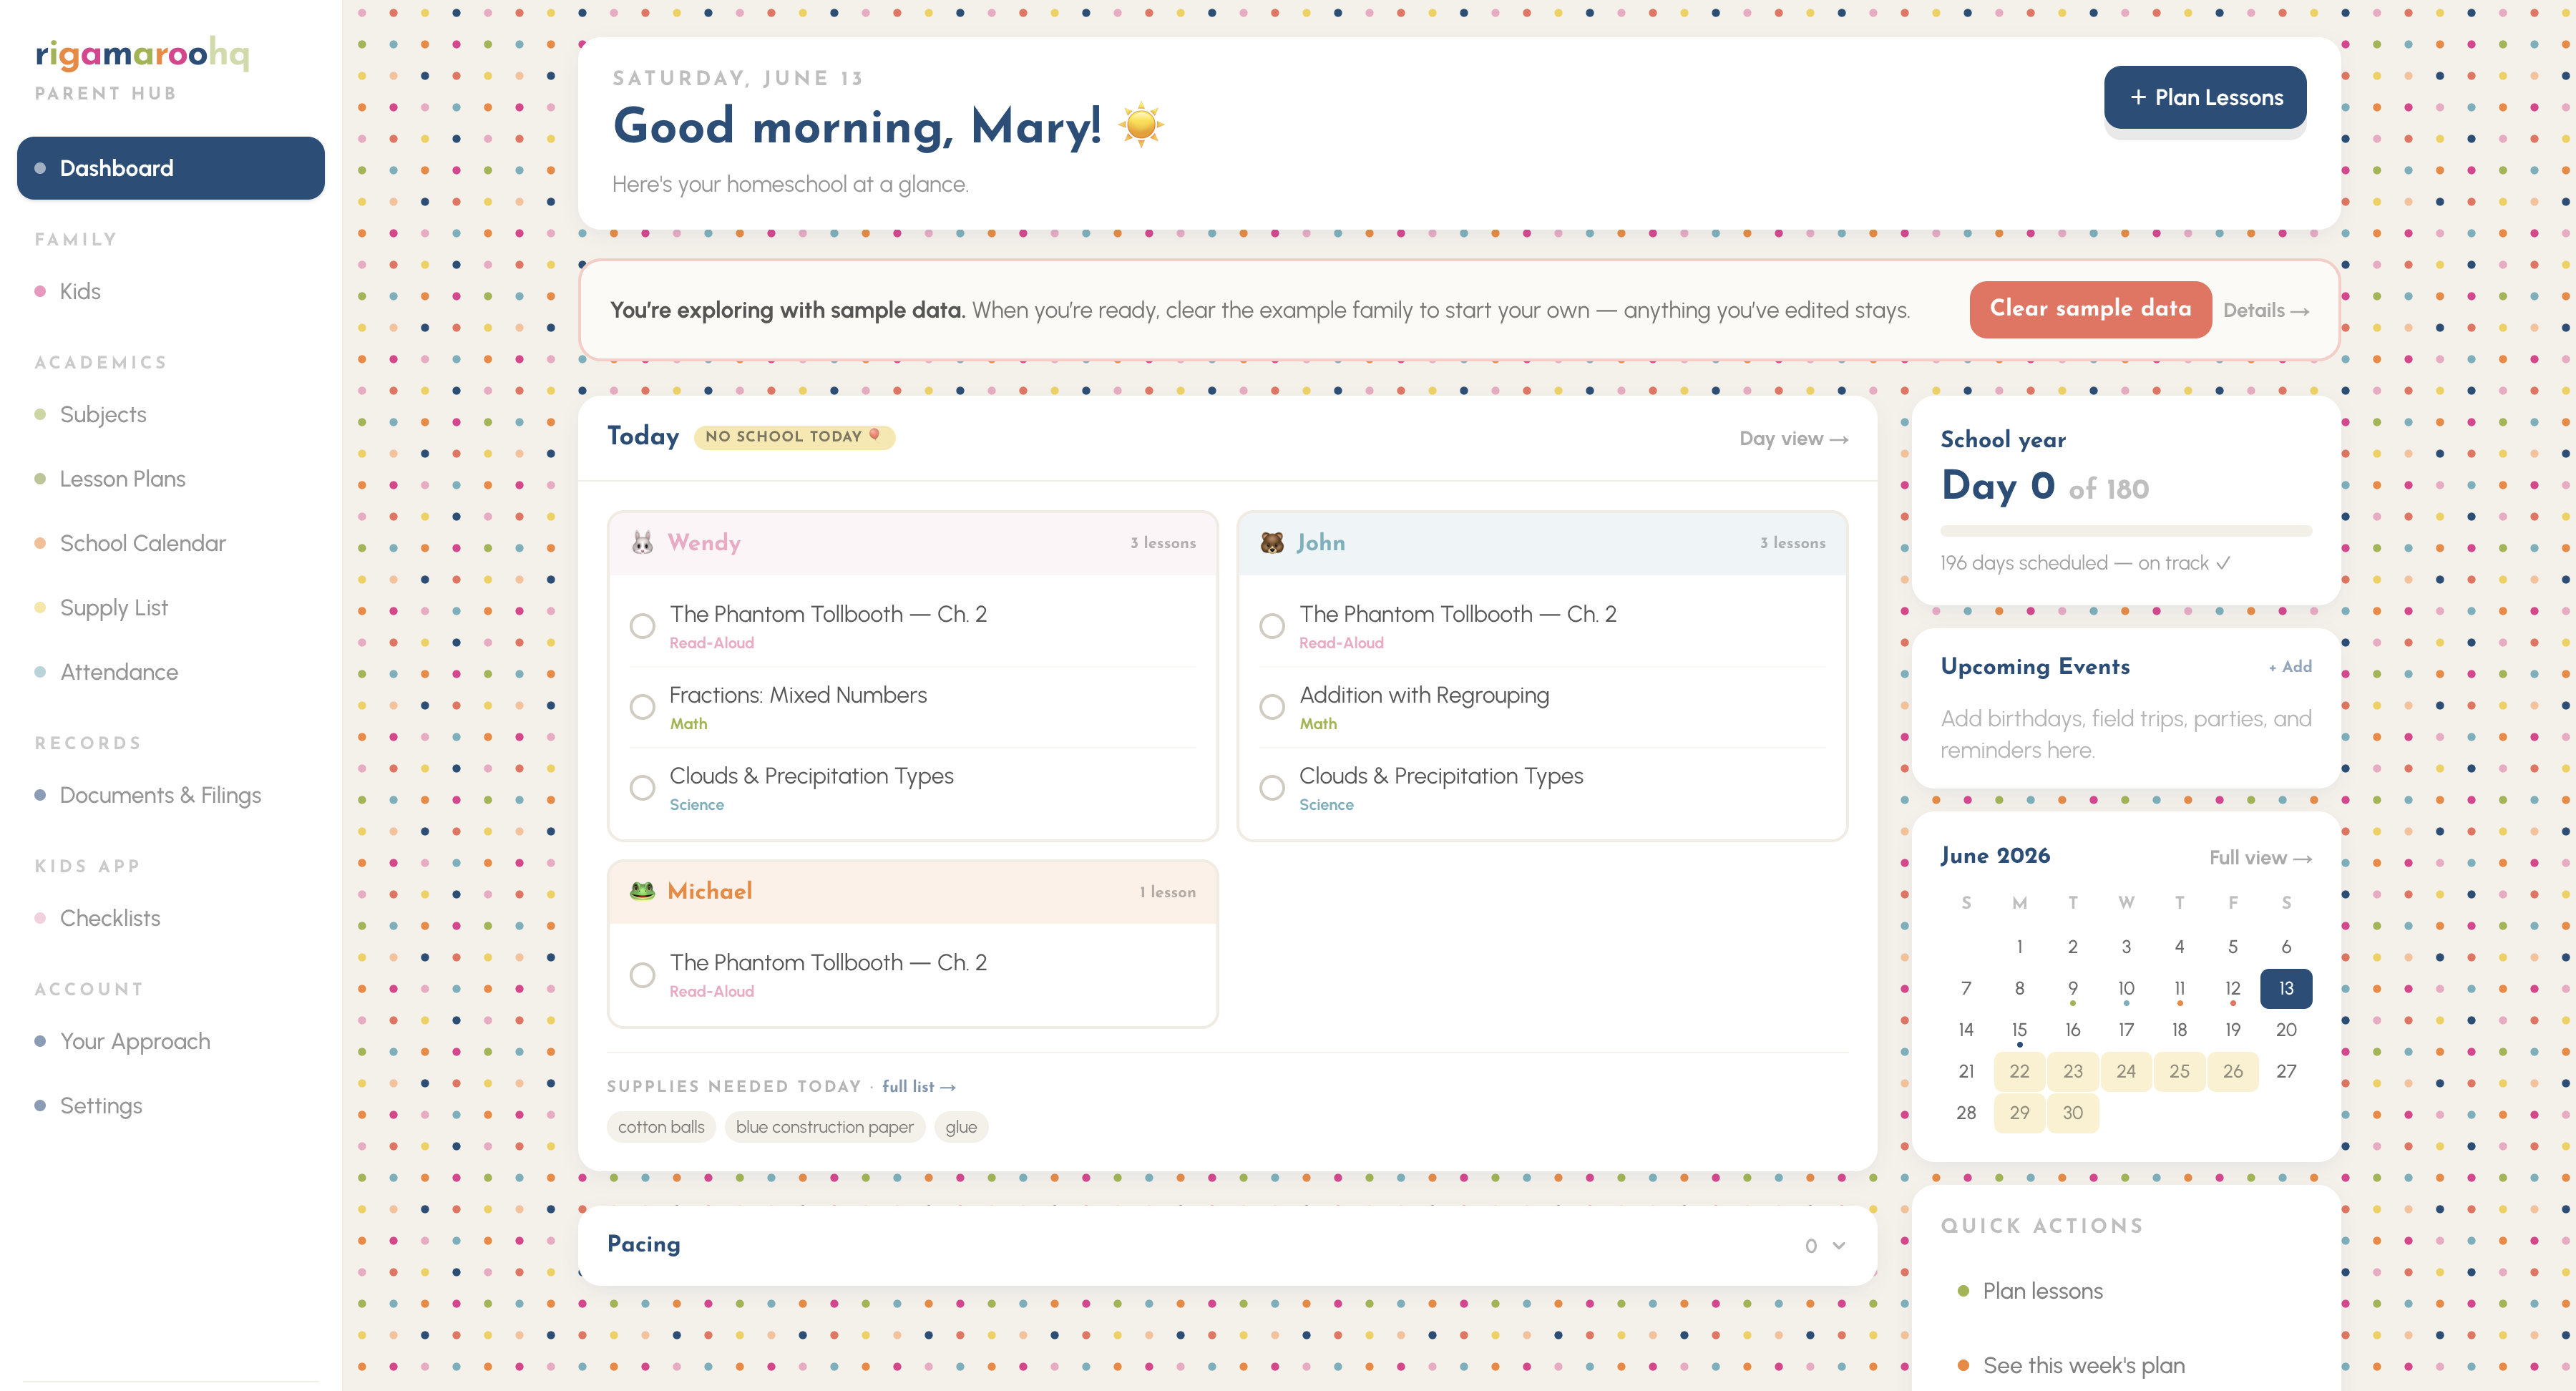Open calendar Full view link
Viewport: 2576px width, 1391px height.
[2260, 858]
